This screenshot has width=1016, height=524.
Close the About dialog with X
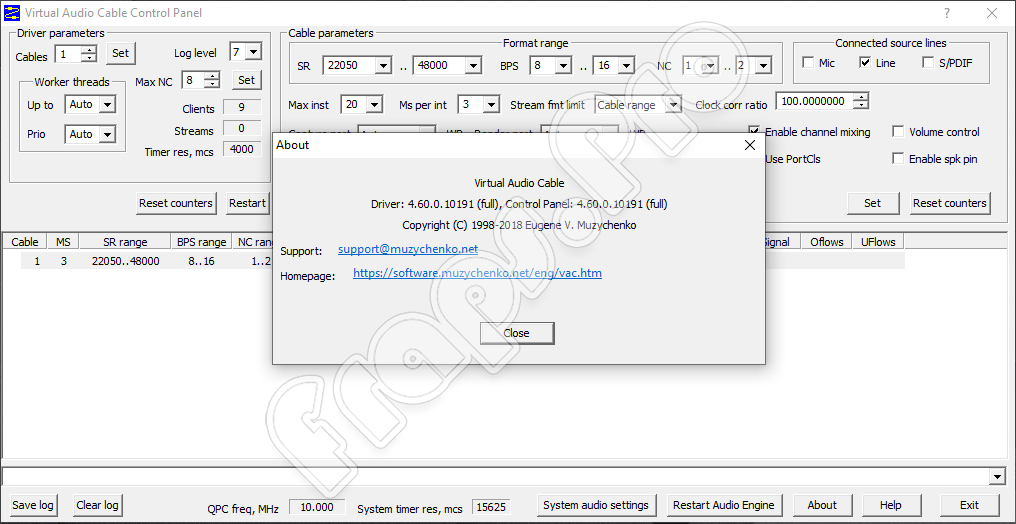(x=750, y=145)
